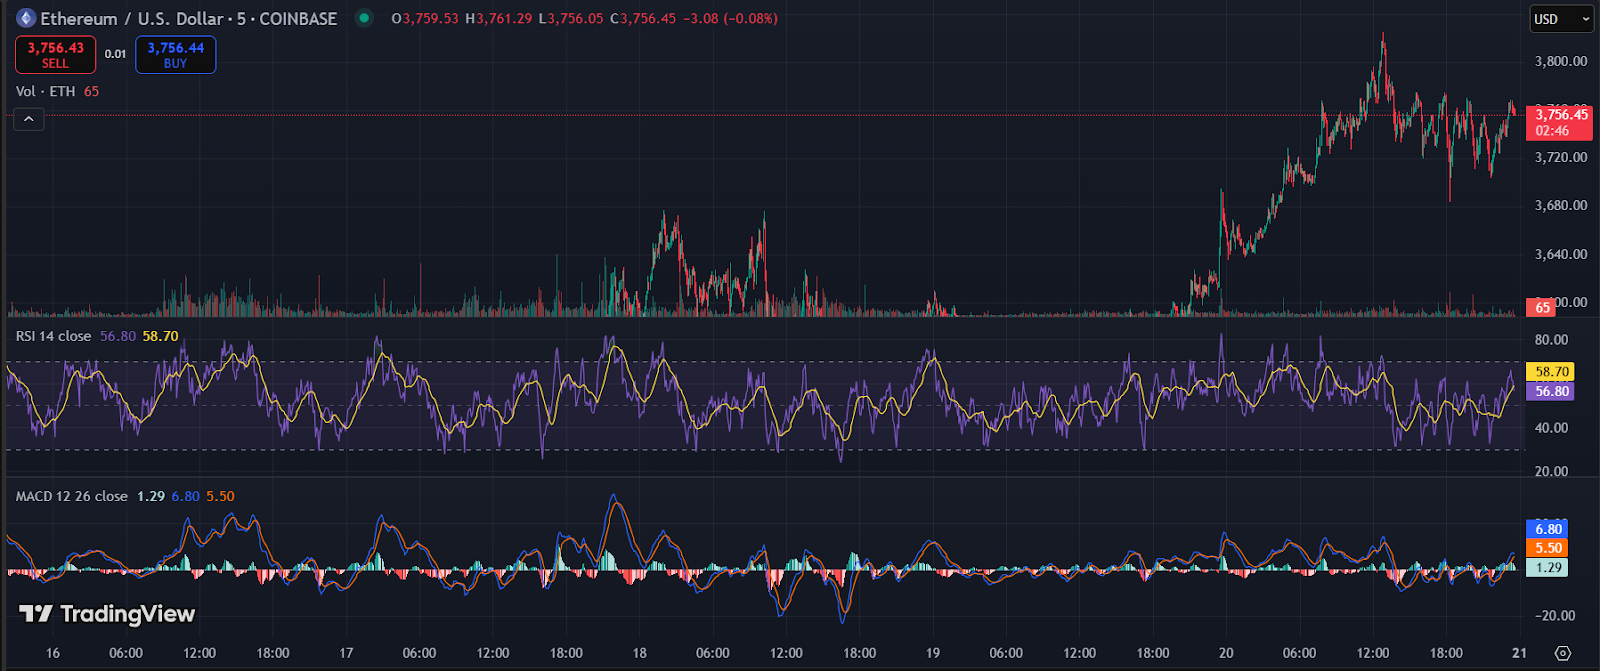Screen dimensions: 1600x671
Task: Click the low price value L3,756.05
Action: [x=571, y=18]
